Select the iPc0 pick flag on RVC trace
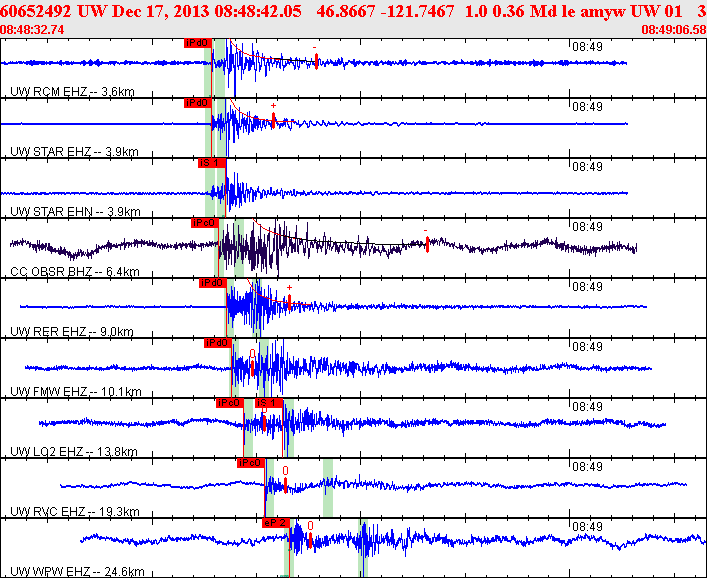Image resolution: width=707 pixels, height=578 pixels. 251,463
